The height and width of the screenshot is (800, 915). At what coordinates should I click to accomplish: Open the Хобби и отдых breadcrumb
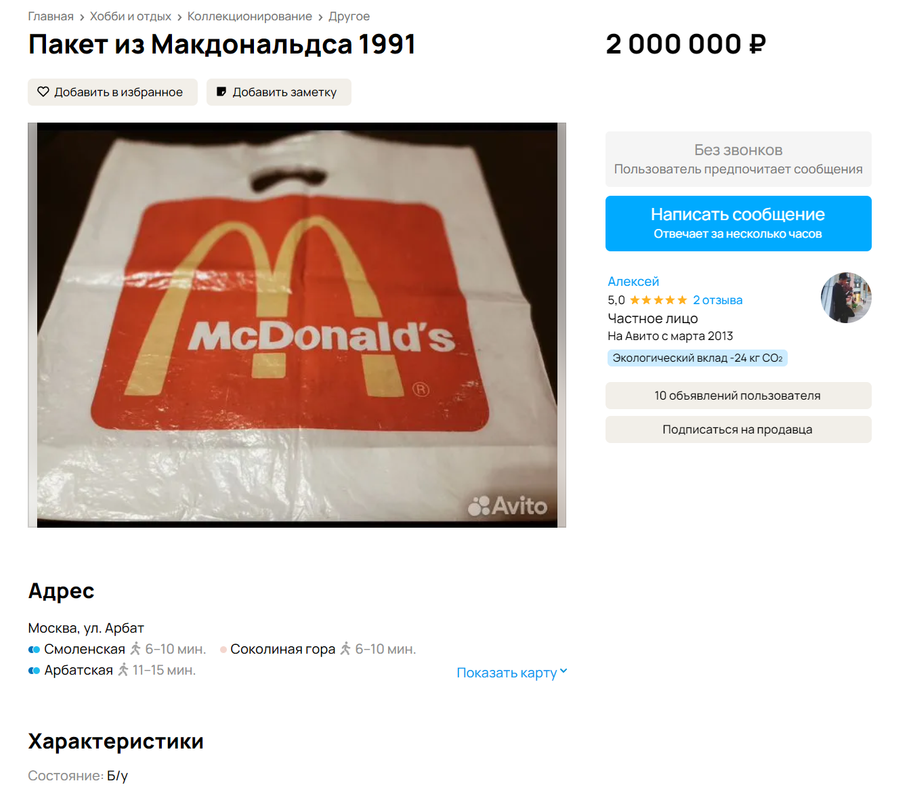[x=130, y=16]
